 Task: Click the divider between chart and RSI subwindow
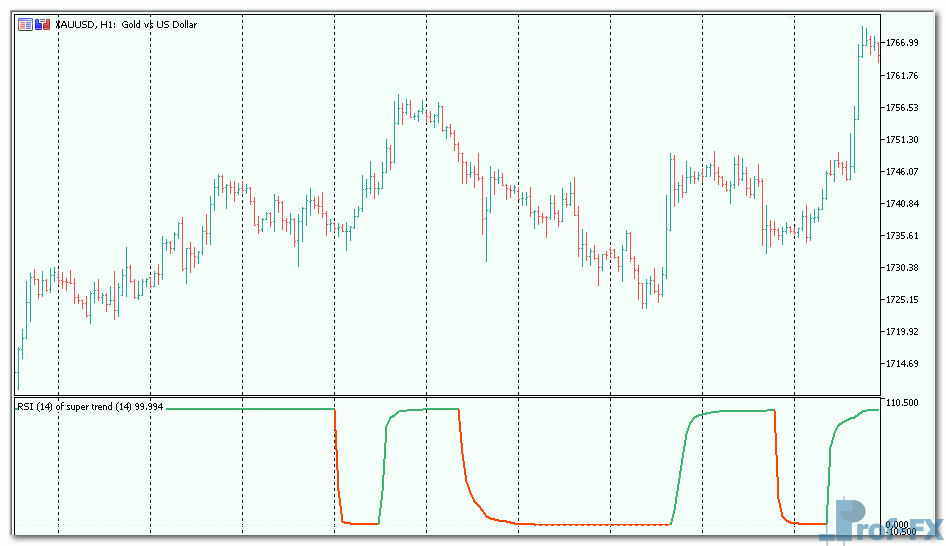point(450,396)
